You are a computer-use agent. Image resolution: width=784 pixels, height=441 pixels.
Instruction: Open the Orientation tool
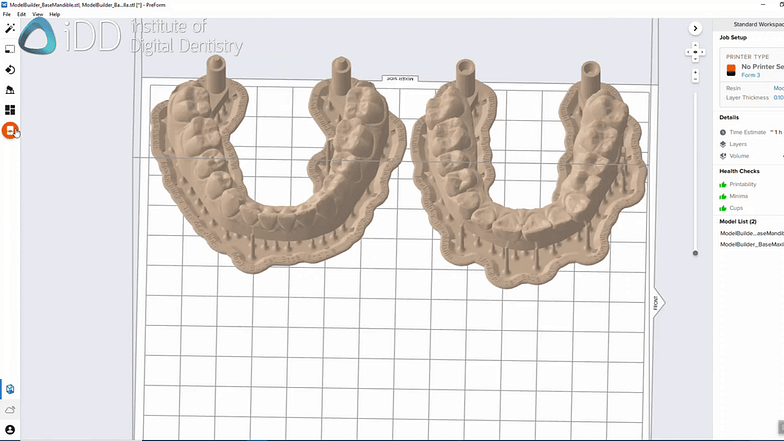(x=10, y=69)
